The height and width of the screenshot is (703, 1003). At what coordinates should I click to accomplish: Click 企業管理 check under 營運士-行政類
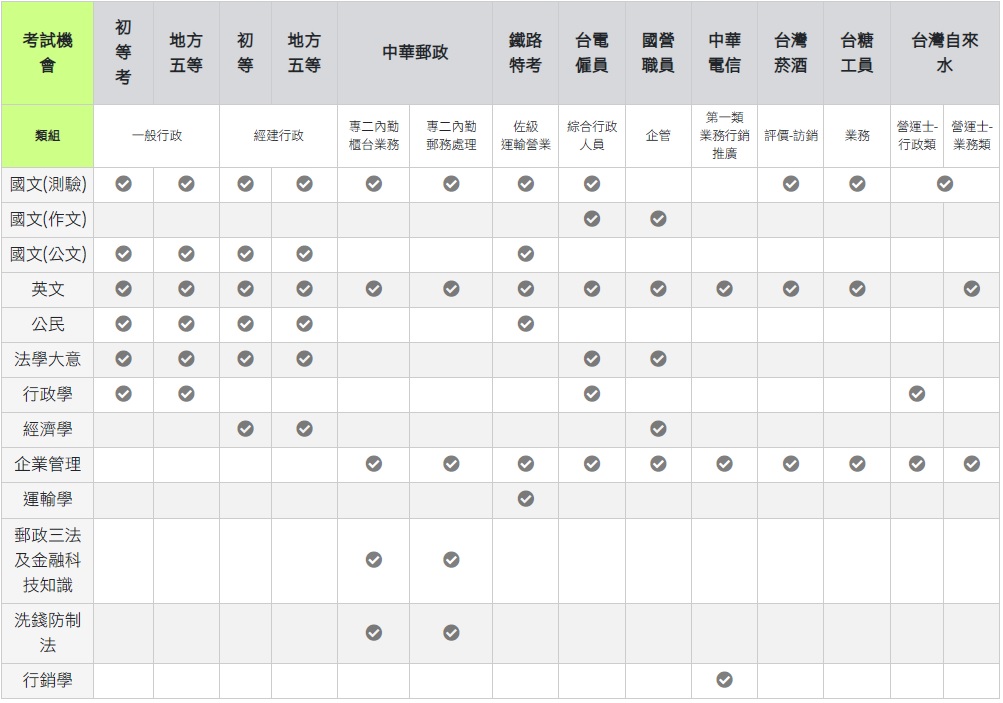[917, 463]
